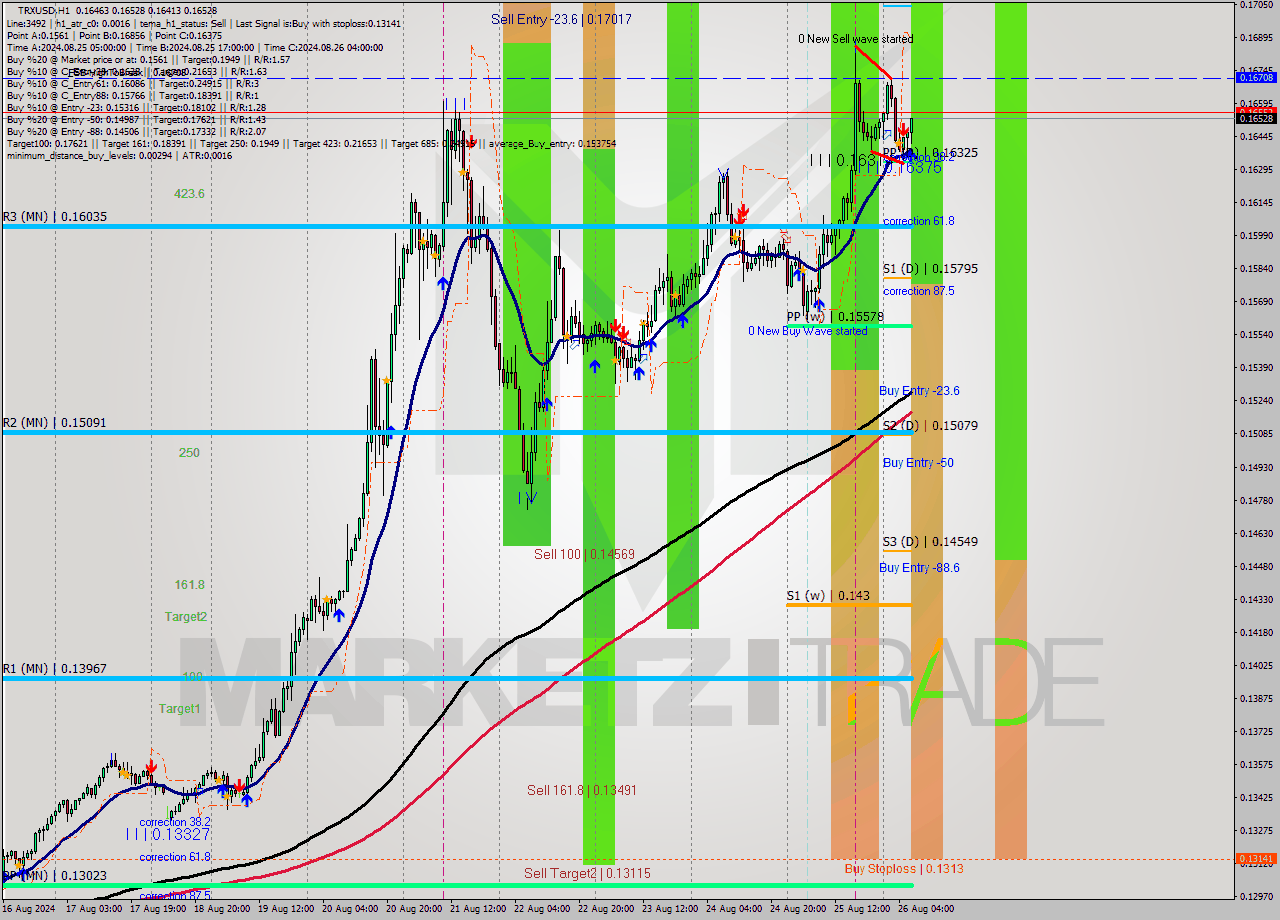Click the 0.14025 price axis value
This screenshot has height=920, width=1280.
point(1257,665)
